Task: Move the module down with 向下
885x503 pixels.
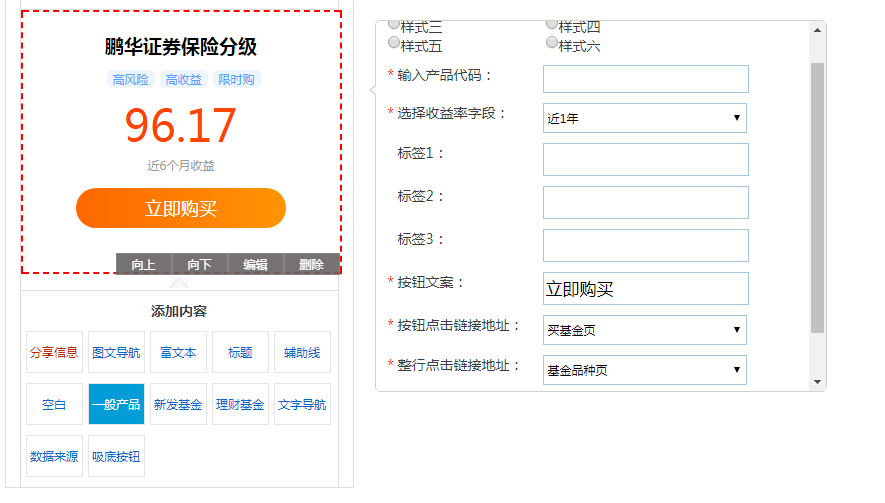Action: coord(200,264)
